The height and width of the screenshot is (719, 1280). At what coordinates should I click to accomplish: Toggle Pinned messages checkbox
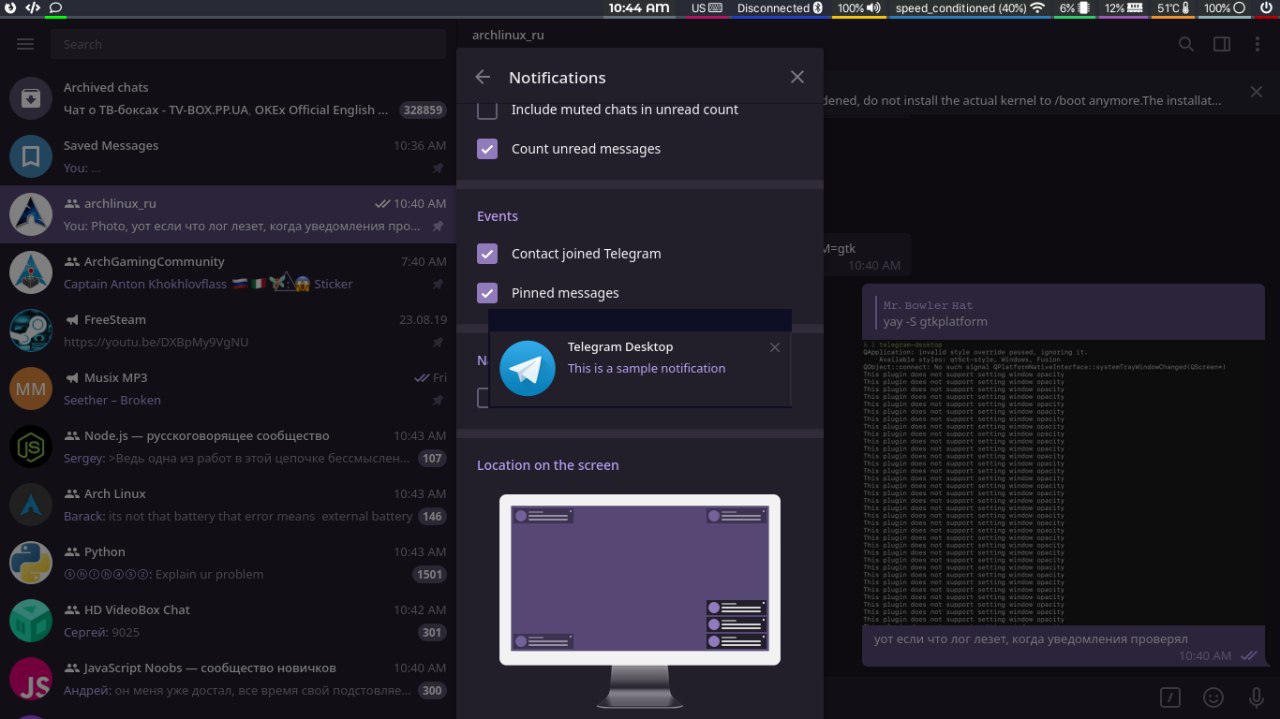click(x=487, y=293)
